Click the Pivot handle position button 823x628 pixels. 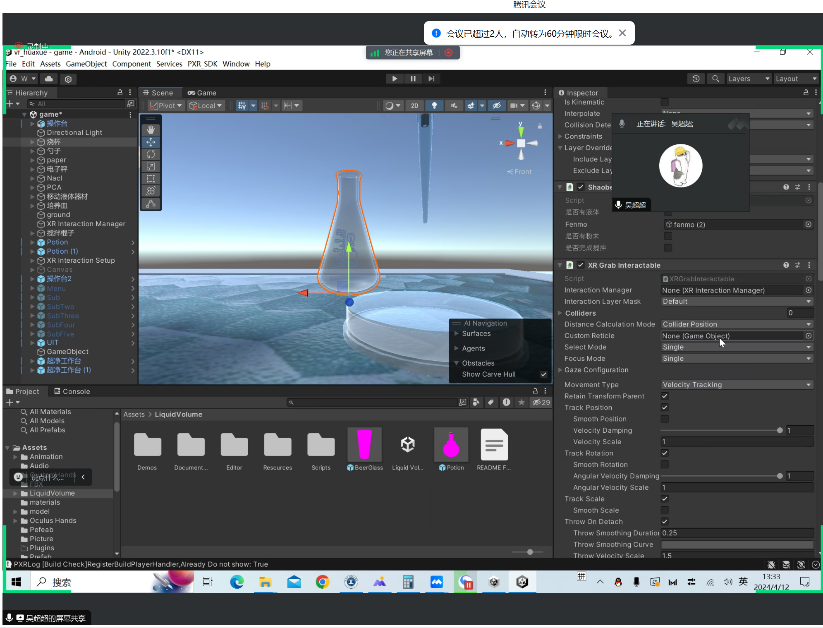166,105
